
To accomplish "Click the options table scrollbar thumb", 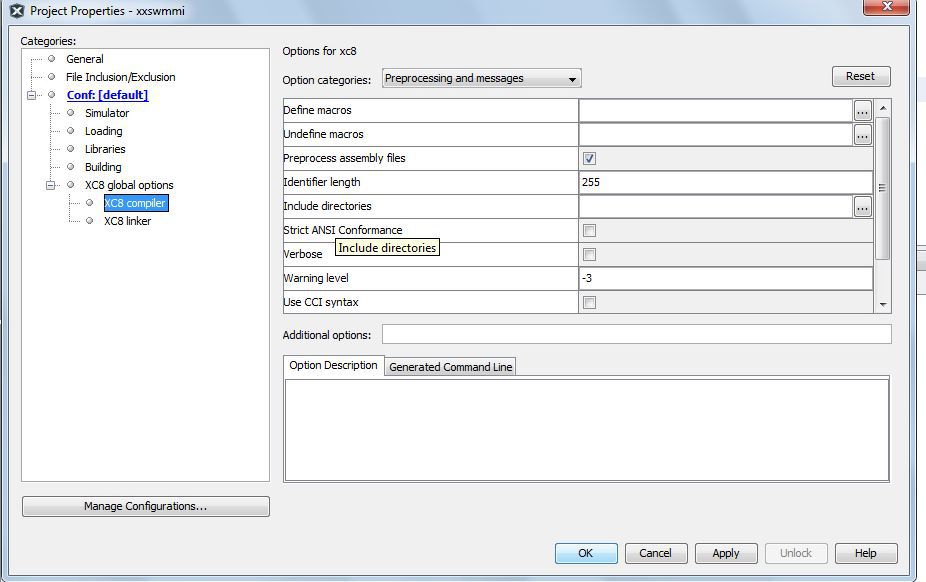I will pos(883,188).
